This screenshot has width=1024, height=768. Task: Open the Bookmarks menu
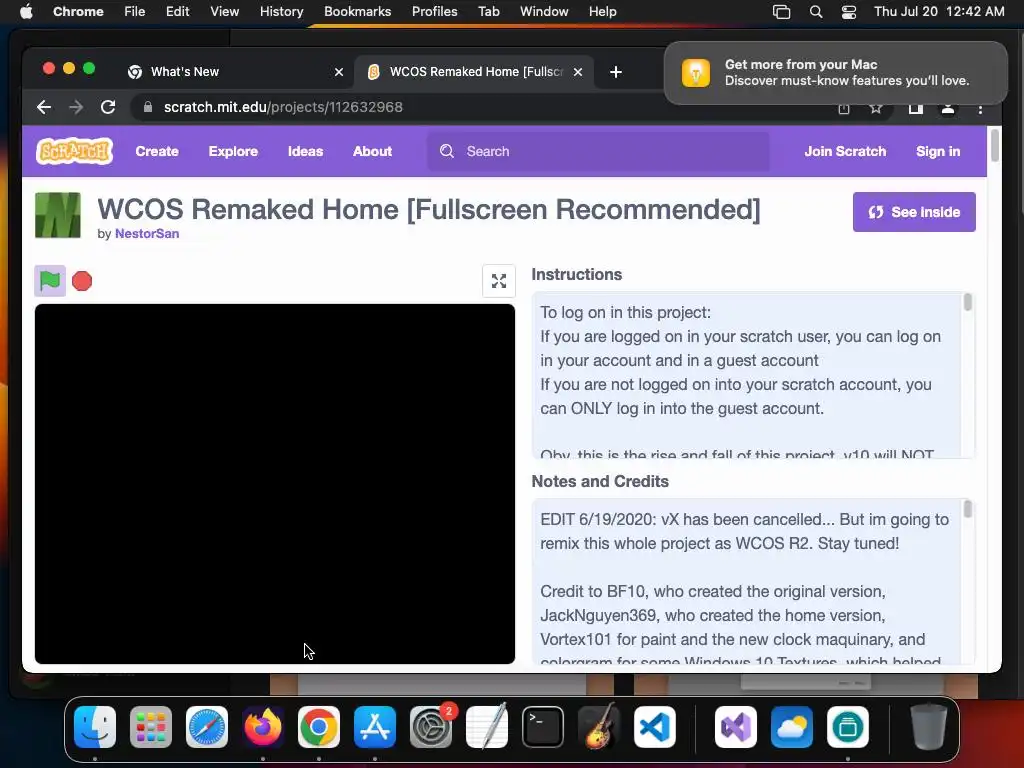(x=357, y=11)
